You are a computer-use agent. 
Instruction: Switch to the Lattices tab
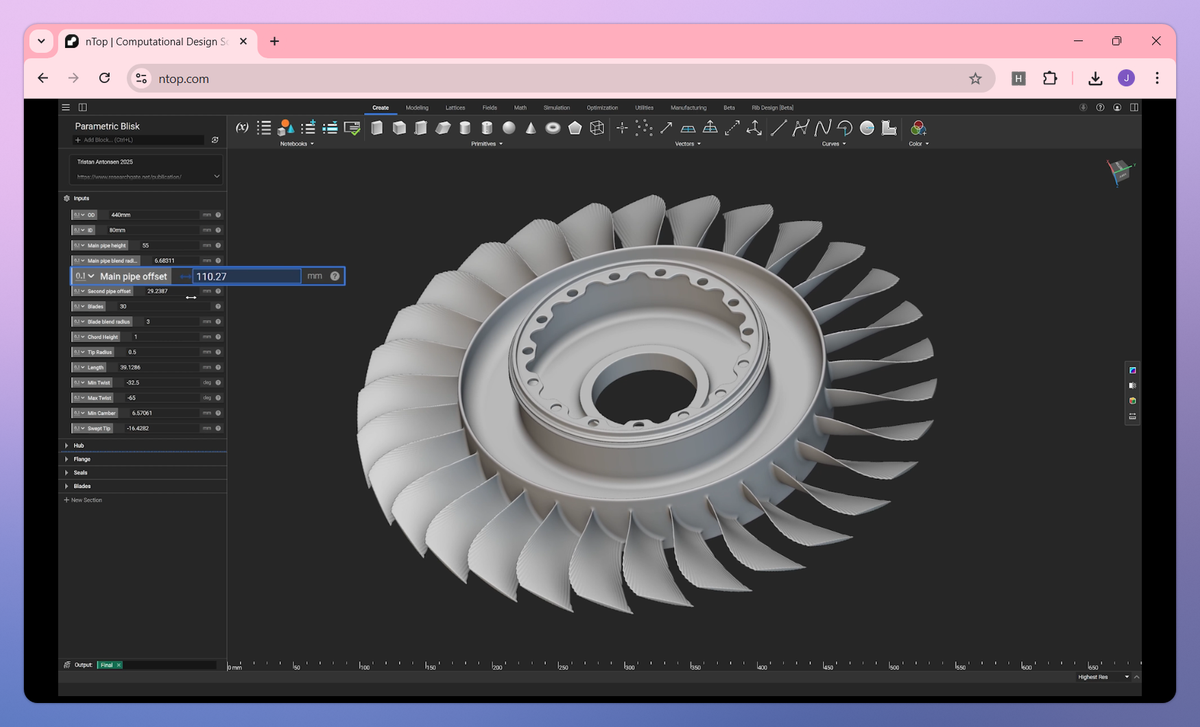pos(455,107)
